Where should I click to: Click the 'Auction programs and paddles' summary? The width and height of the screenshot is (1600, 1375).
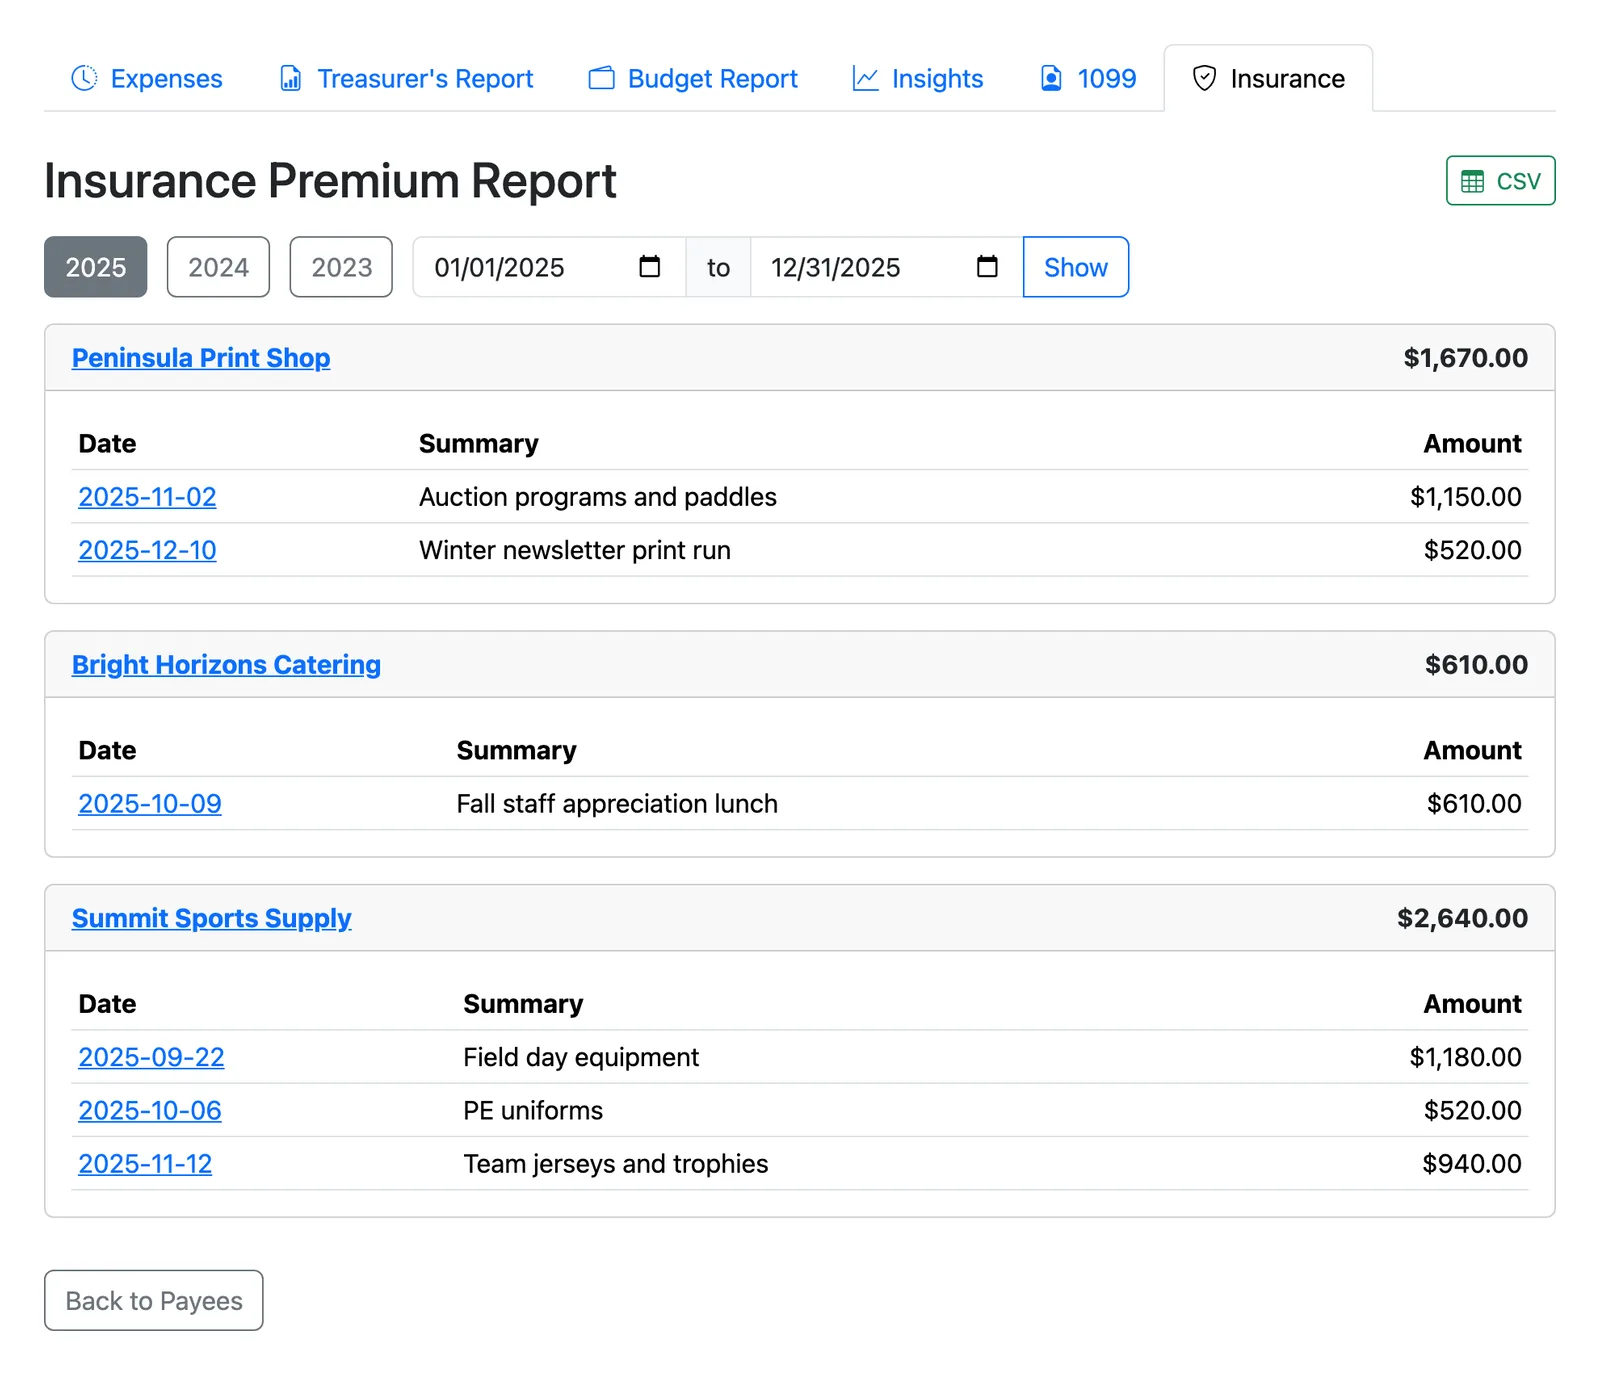598,497
